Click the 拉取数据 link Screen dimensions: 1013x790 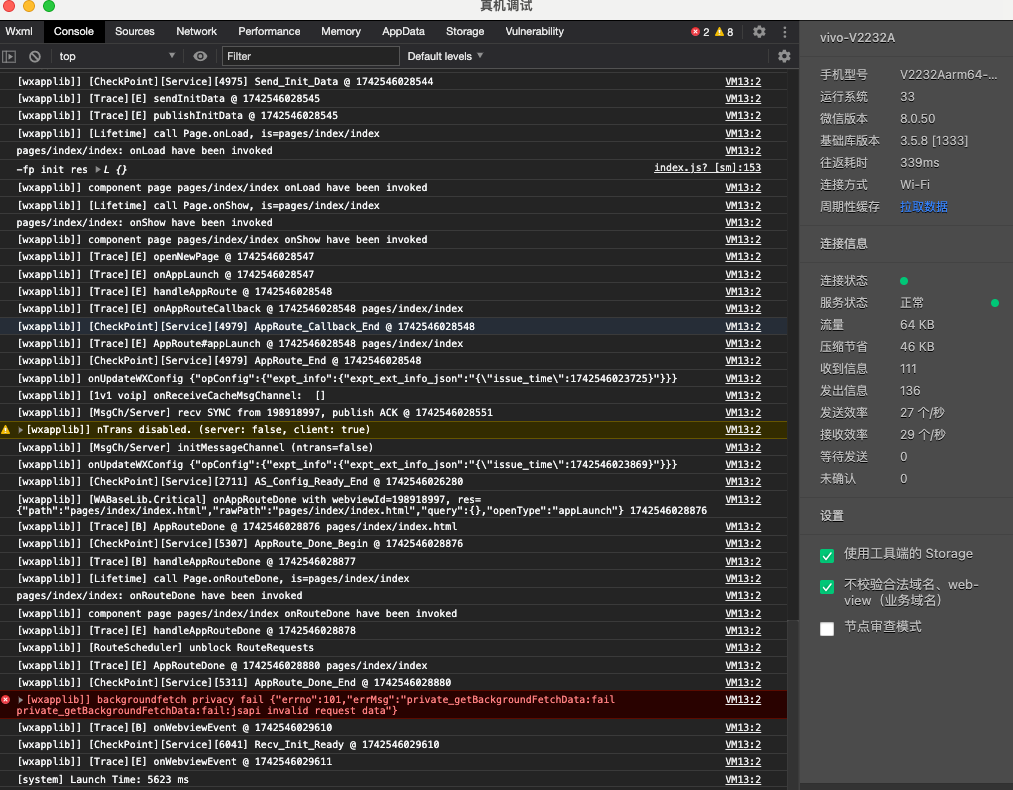pyautogui.click(x=924, y=207)
